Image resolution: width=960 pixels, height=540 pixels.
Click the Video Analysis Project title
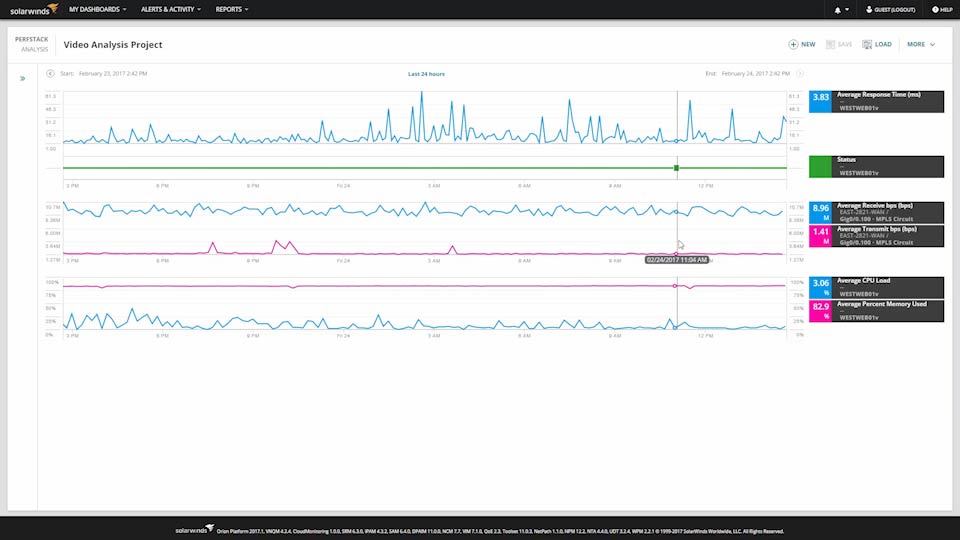tap(113, 45)
